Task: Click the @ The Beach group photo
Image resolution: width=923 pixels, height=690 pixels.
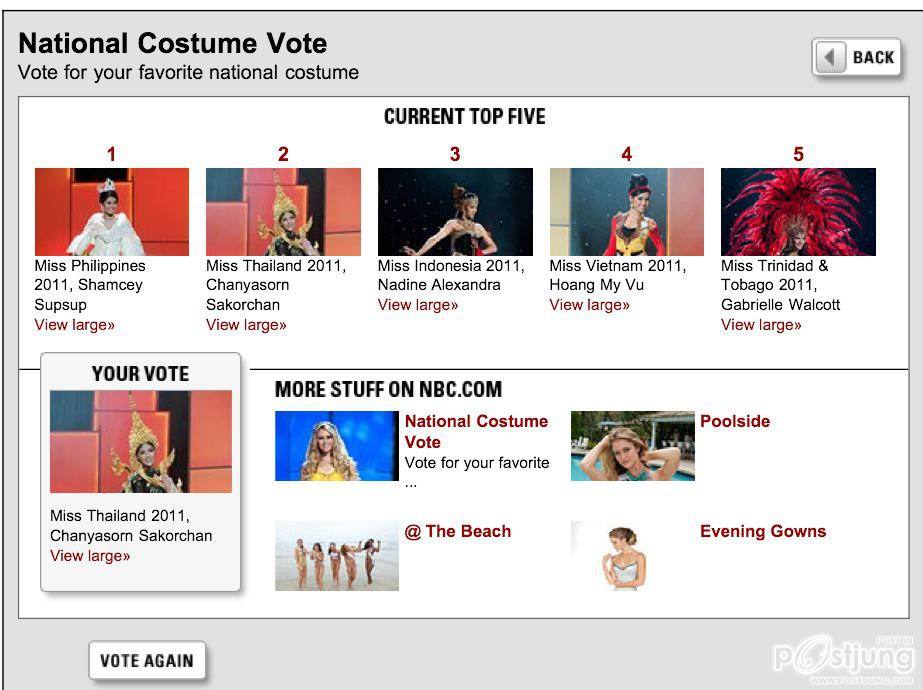Action: [x=337, y=556]
